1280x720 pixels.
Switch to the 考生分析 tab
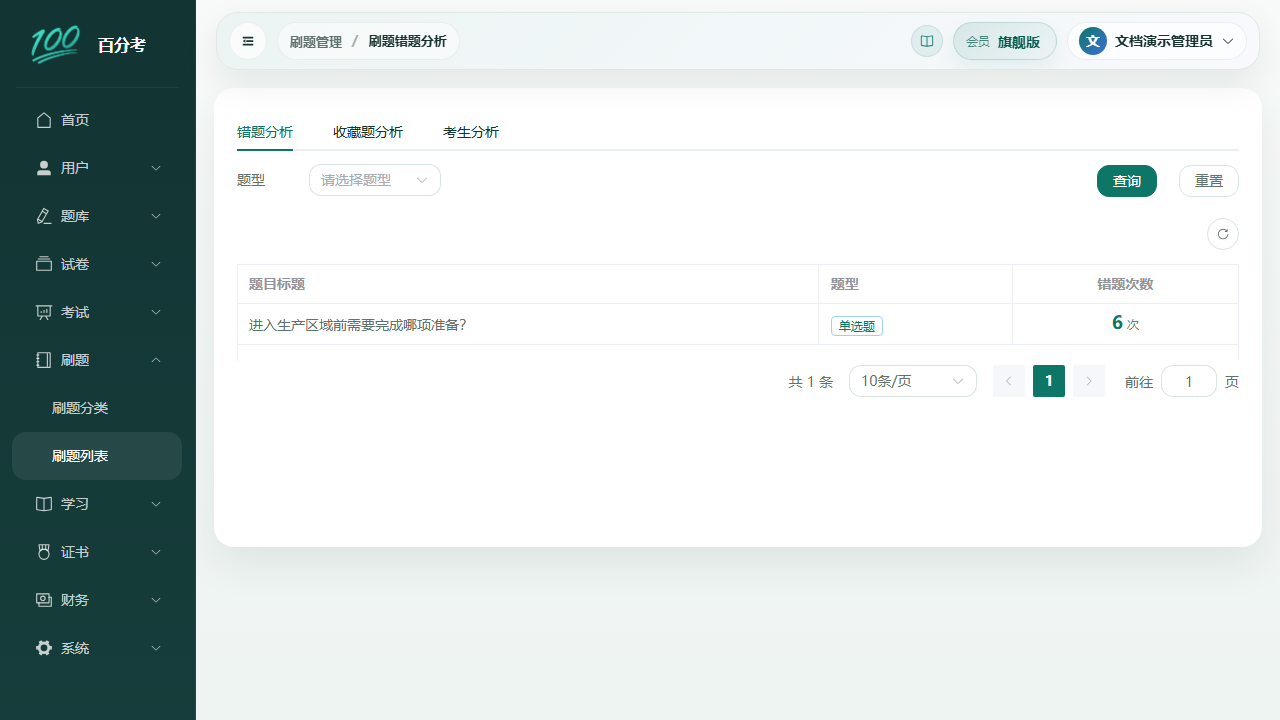(x=471, y=132)
